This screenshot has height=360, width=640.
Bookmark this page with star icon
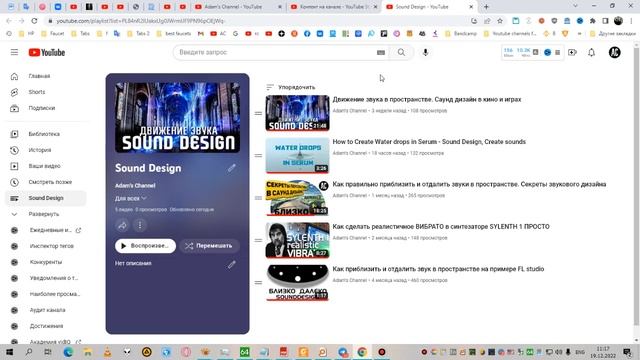tap(500, 21)
